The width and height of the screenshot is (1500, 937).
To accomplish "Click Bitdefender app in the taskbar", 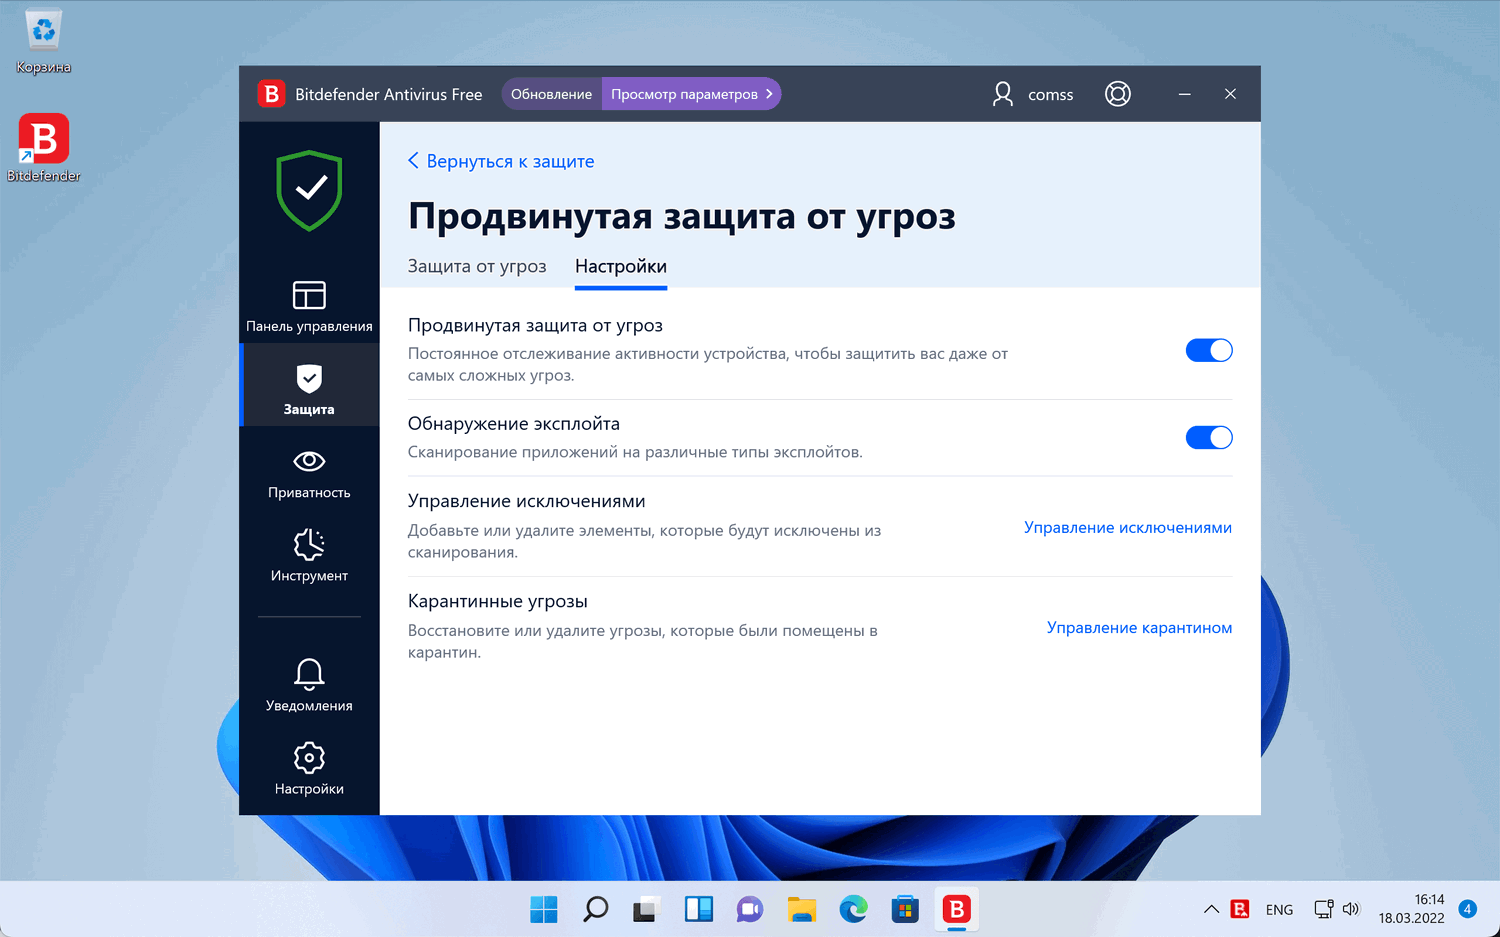I will point(957,909).
